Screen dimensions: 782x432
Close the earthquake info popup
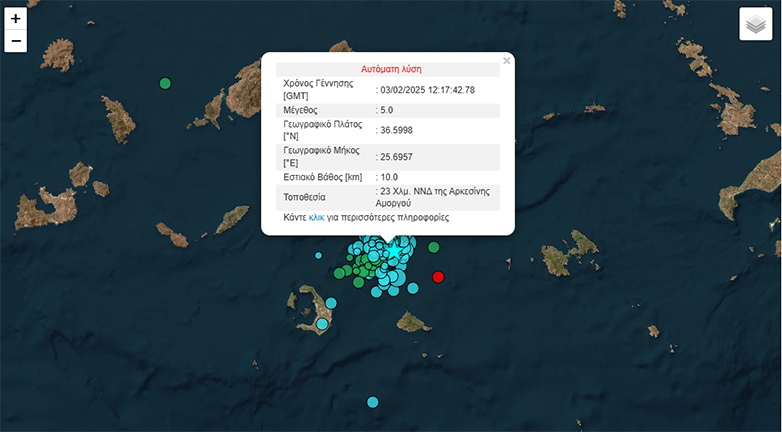[506, 61]
